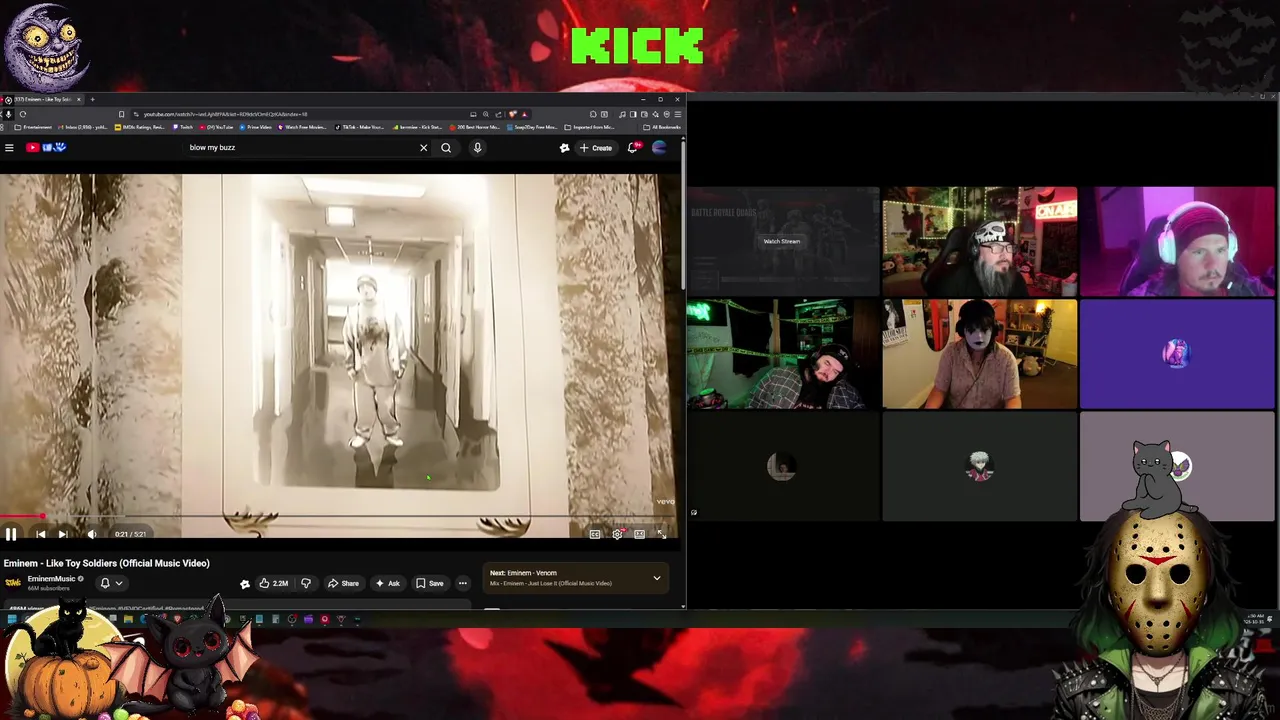1280x720 pixels.
Task: Select the 'Eminem - Like Toy Sol...' browser tab
Action: point(43,99)
